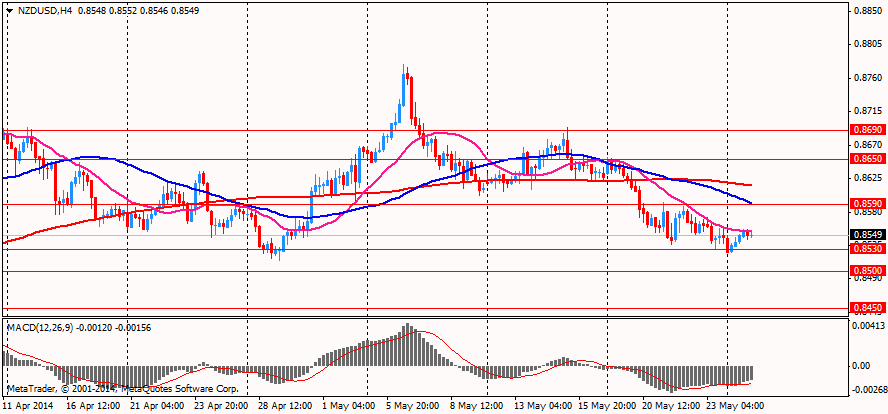Click the 0.8760 price scale value
This screenshot has width=888, height=414.
pos(868,77)
